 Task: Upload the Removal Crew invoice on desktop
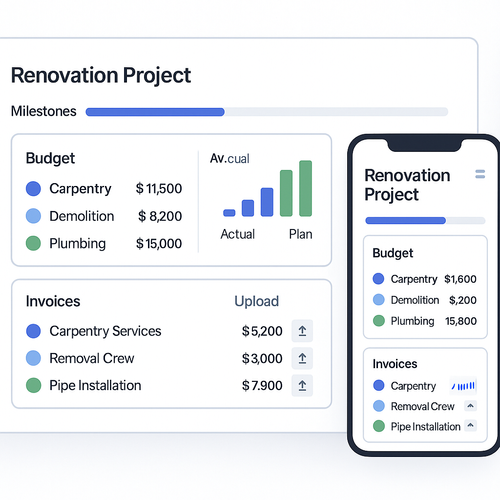302,358
